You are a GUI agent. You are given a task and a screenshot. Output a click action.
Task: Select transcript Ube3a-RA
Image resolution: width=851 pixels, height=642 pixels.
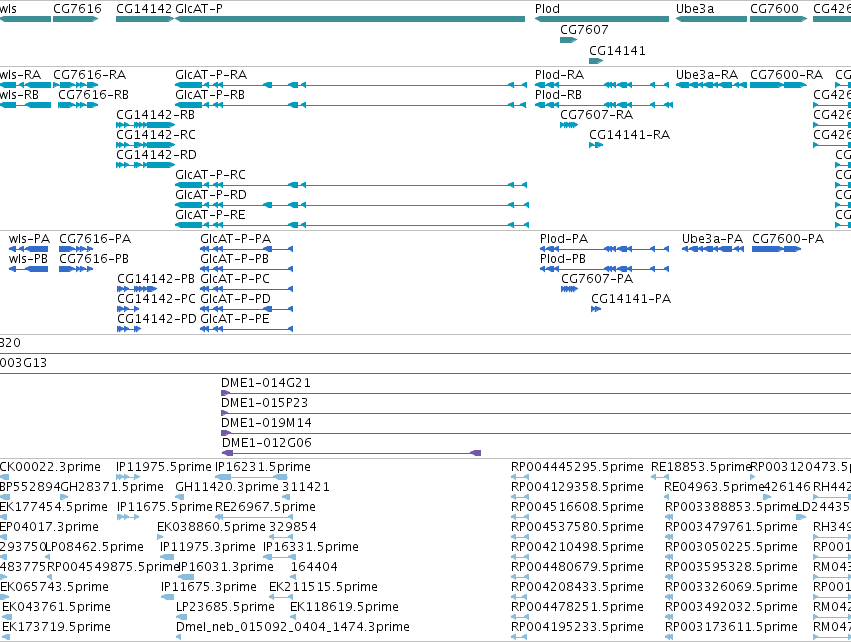pyautogui.click(x=710, y=85)
